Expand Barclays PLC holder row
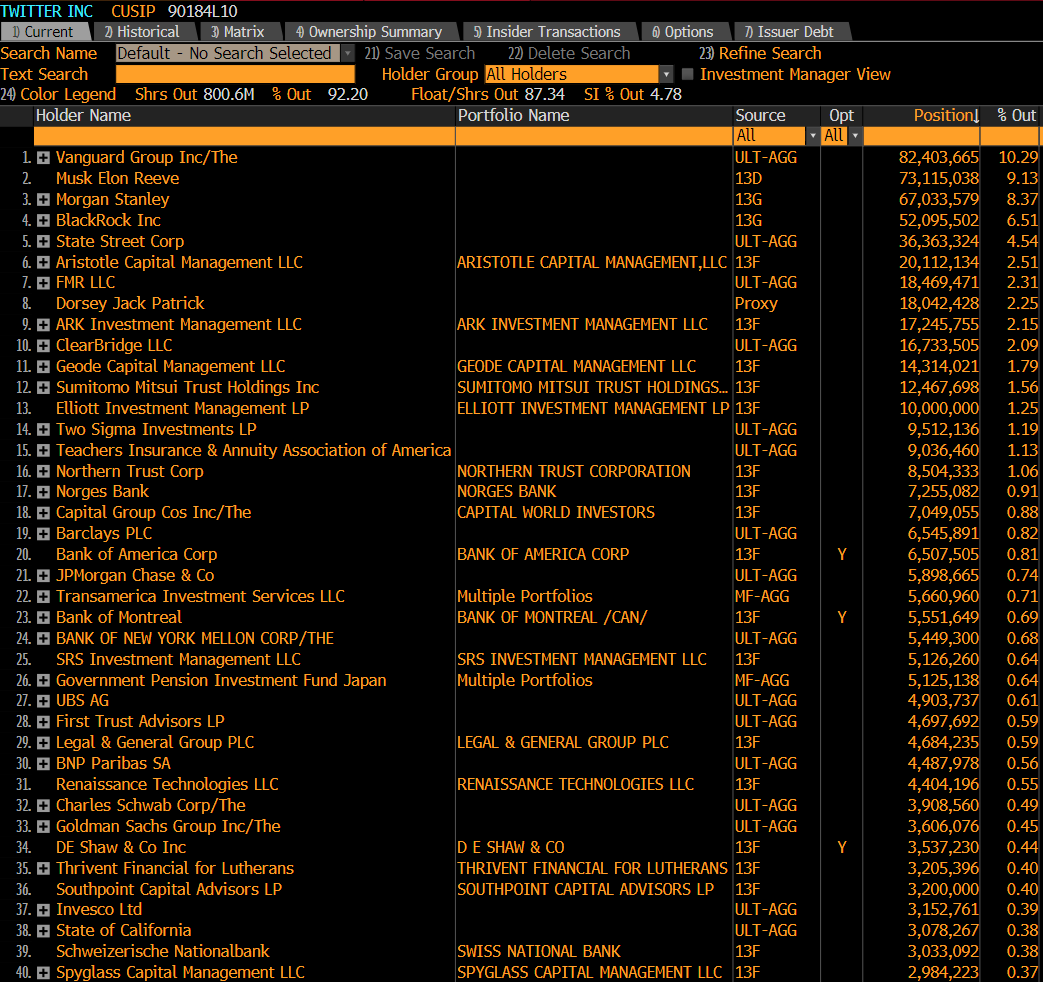This screenshot has width=1043, height=982. [x=43, y=534]
